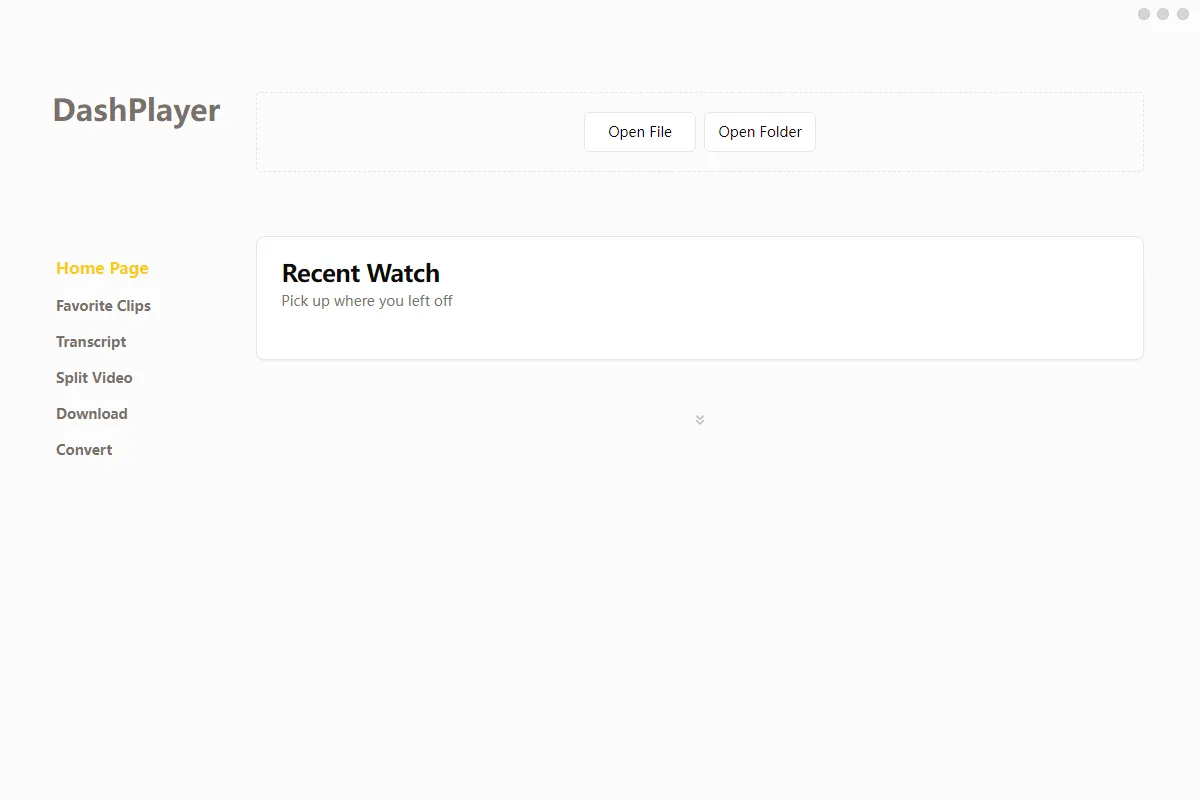Click the leftmost window control dot
This screenshot has height=800, width=1200.
point(1143,14)
